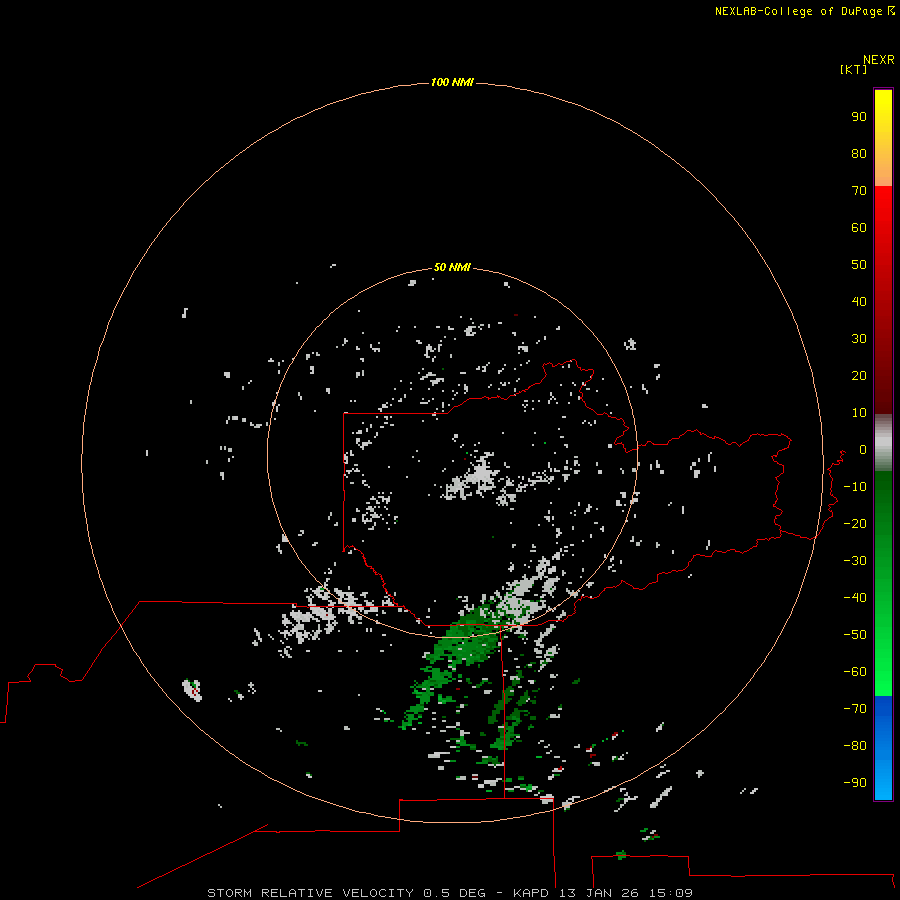Click the 13 JAN 26 date stamp
This screenshot has height=900, width=900.
pyautogui.click(x=599, y=893)
